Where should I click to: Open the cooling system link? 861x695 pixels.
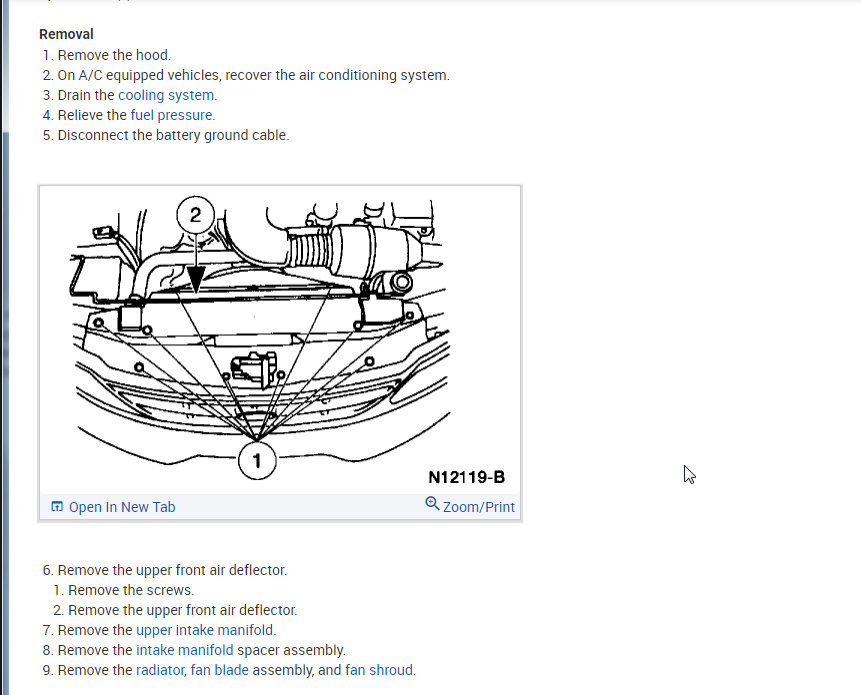pos(166,95)
